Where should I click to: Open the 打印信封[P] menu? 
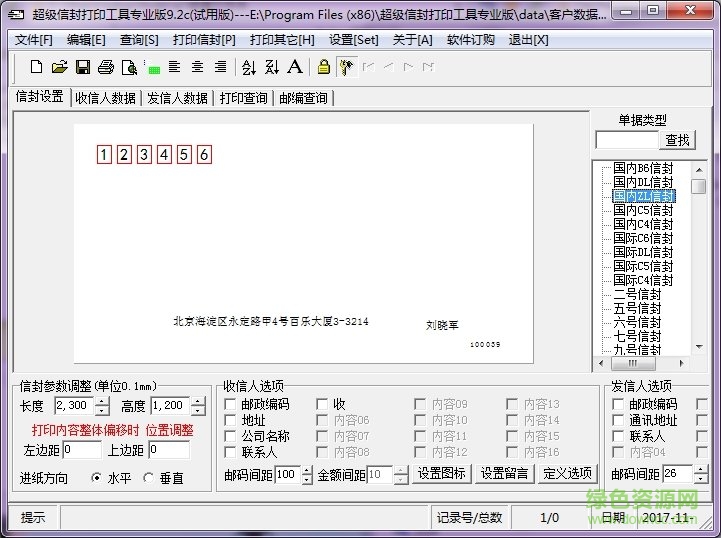[x=204, y=40]
